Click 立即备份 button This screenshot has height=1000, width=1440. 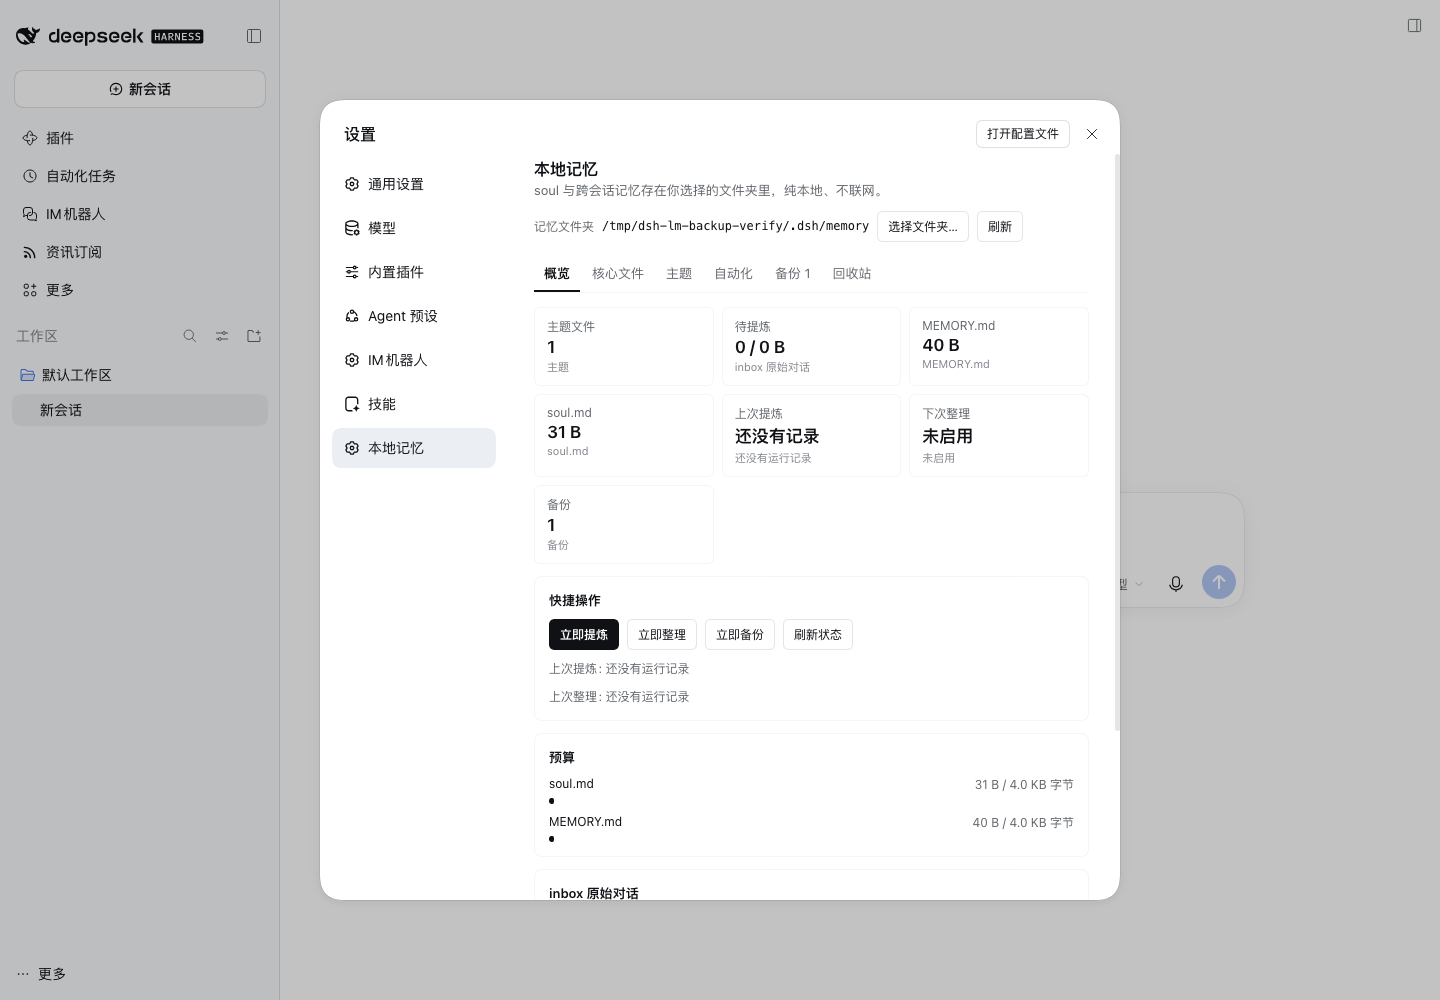point(740,635)
